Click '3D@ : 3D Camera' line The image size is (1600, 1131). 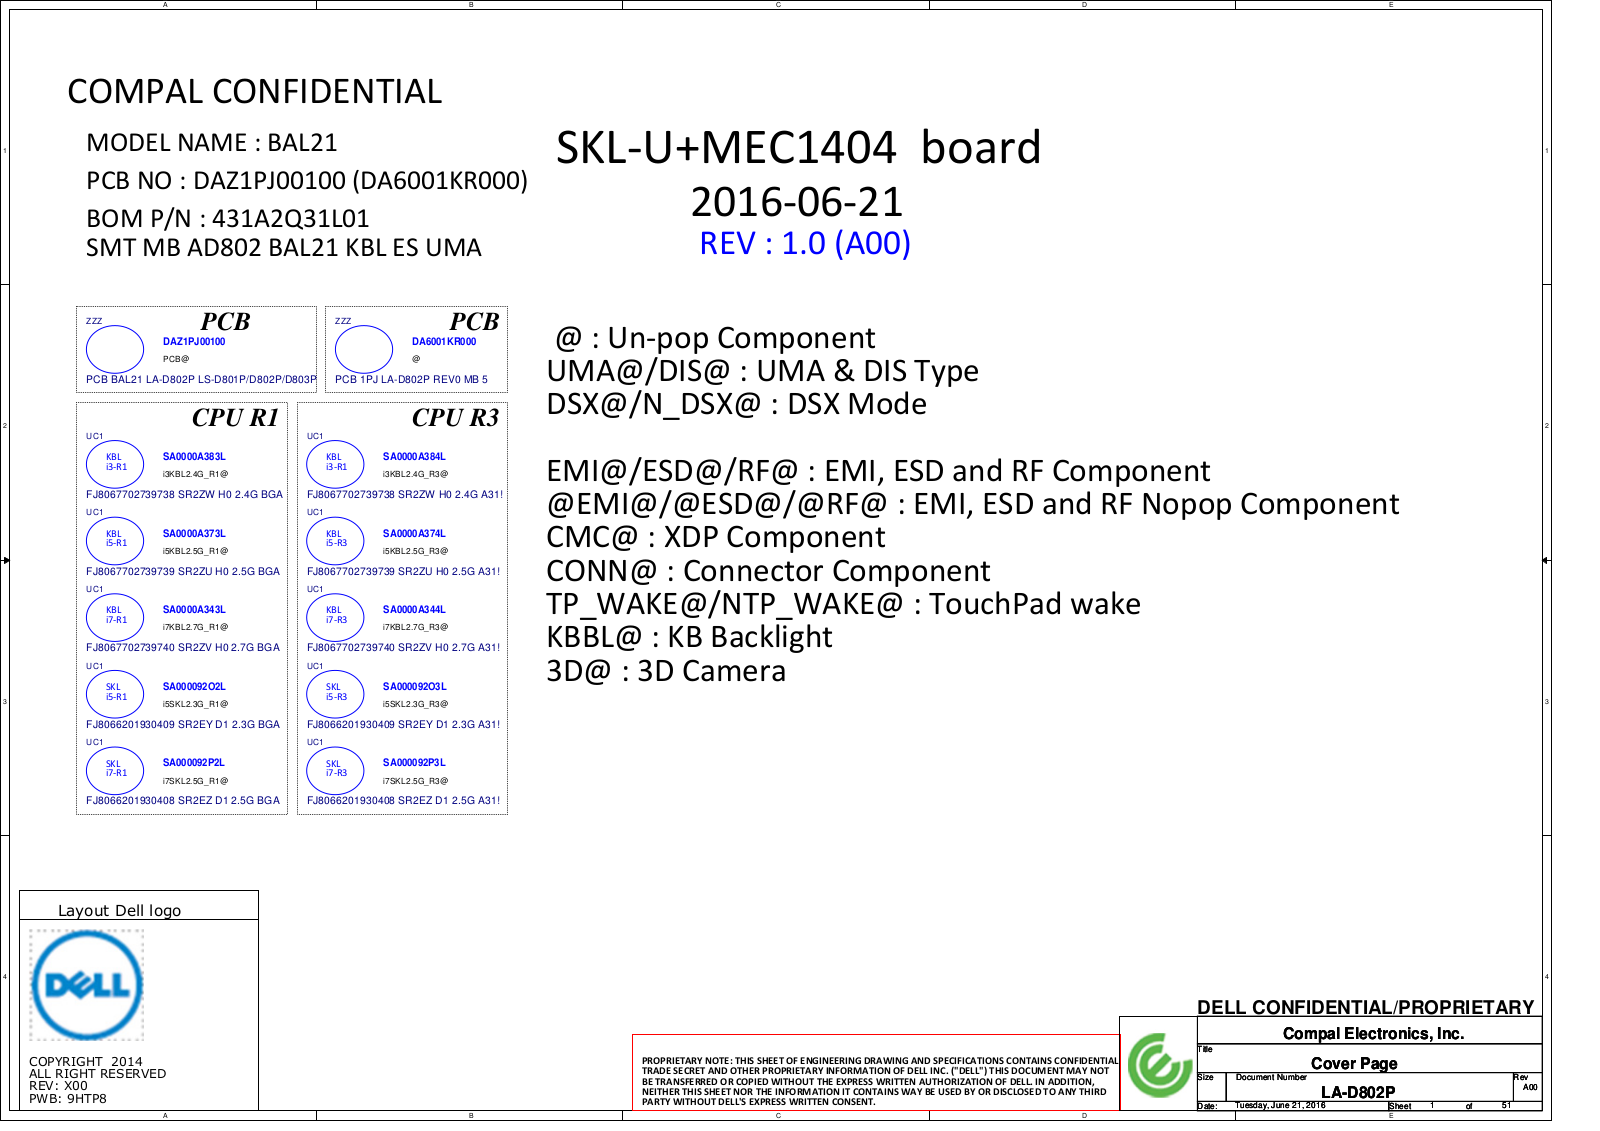666,671
